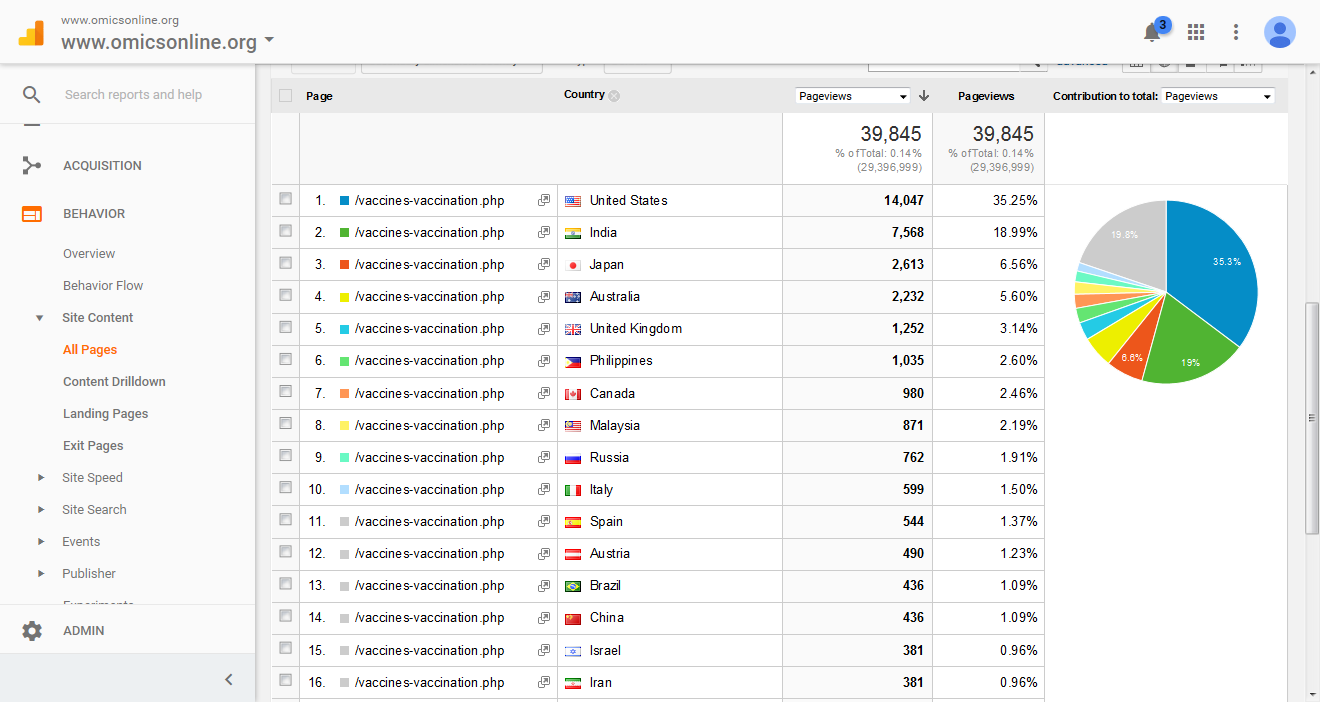Open /vaccines-vaccination.php link in Iran row

(429, 682)
